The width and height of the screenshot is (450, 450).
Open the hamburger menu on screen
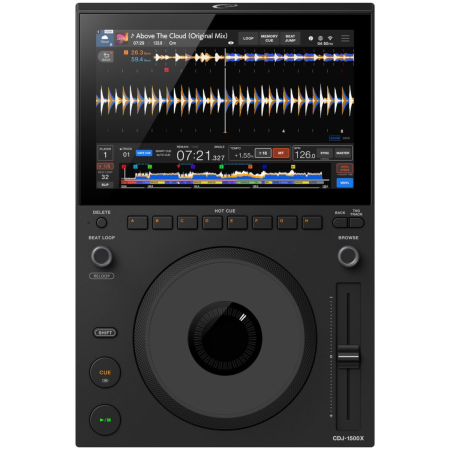point(345,38)
